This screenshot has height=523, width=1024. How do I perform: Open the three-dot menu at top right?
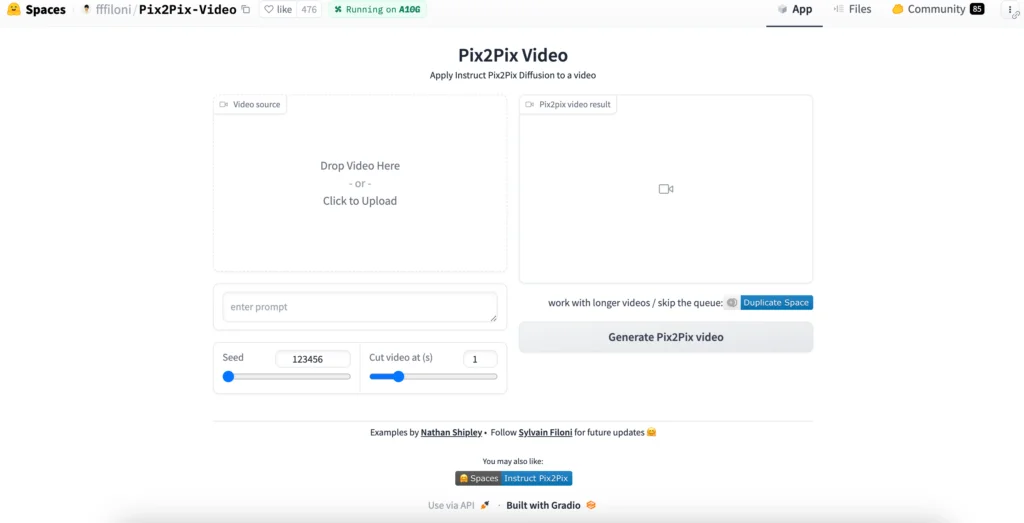[x=1010, y=10]
